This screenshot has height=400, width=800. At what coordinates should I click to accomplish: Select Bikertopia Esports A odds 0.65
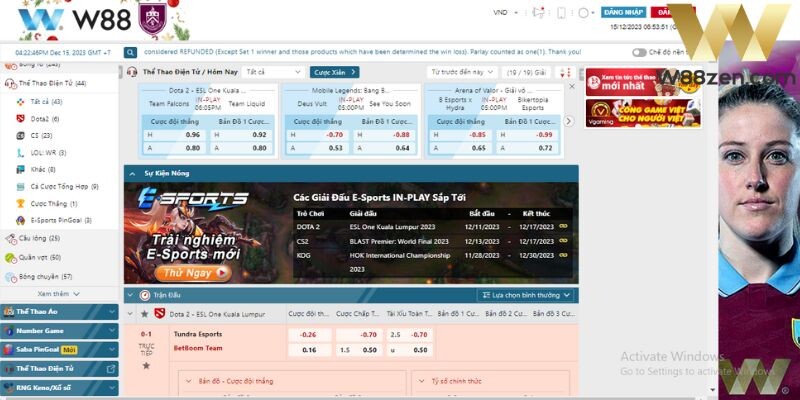point(460,148)
